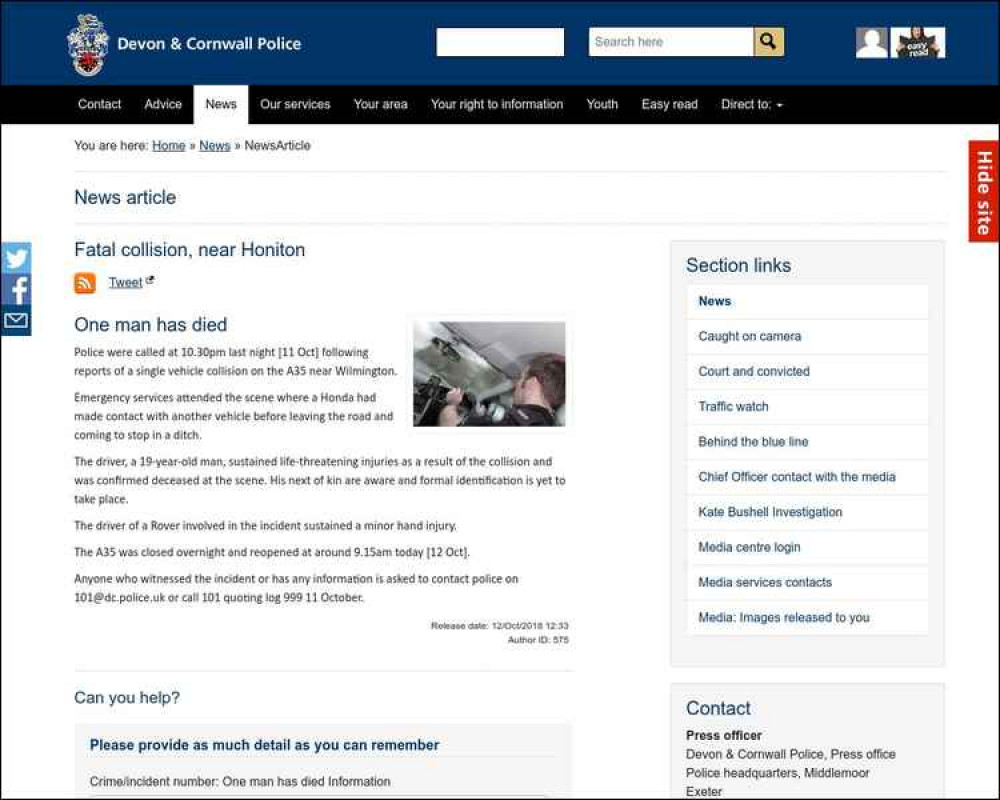Click the Section links heading
Viewport: 1000px width, 800px height.
pyautogui.click(x=739, y=265)
